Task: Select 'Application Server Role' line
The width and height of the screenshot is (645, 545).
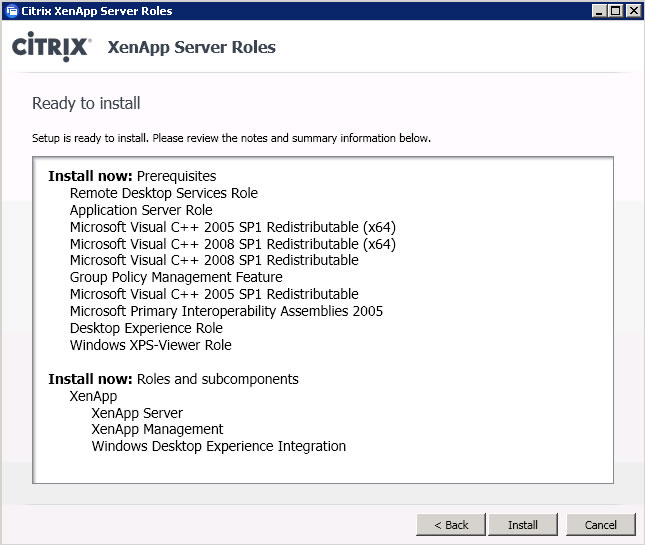Action: click(x=141, y=210)
